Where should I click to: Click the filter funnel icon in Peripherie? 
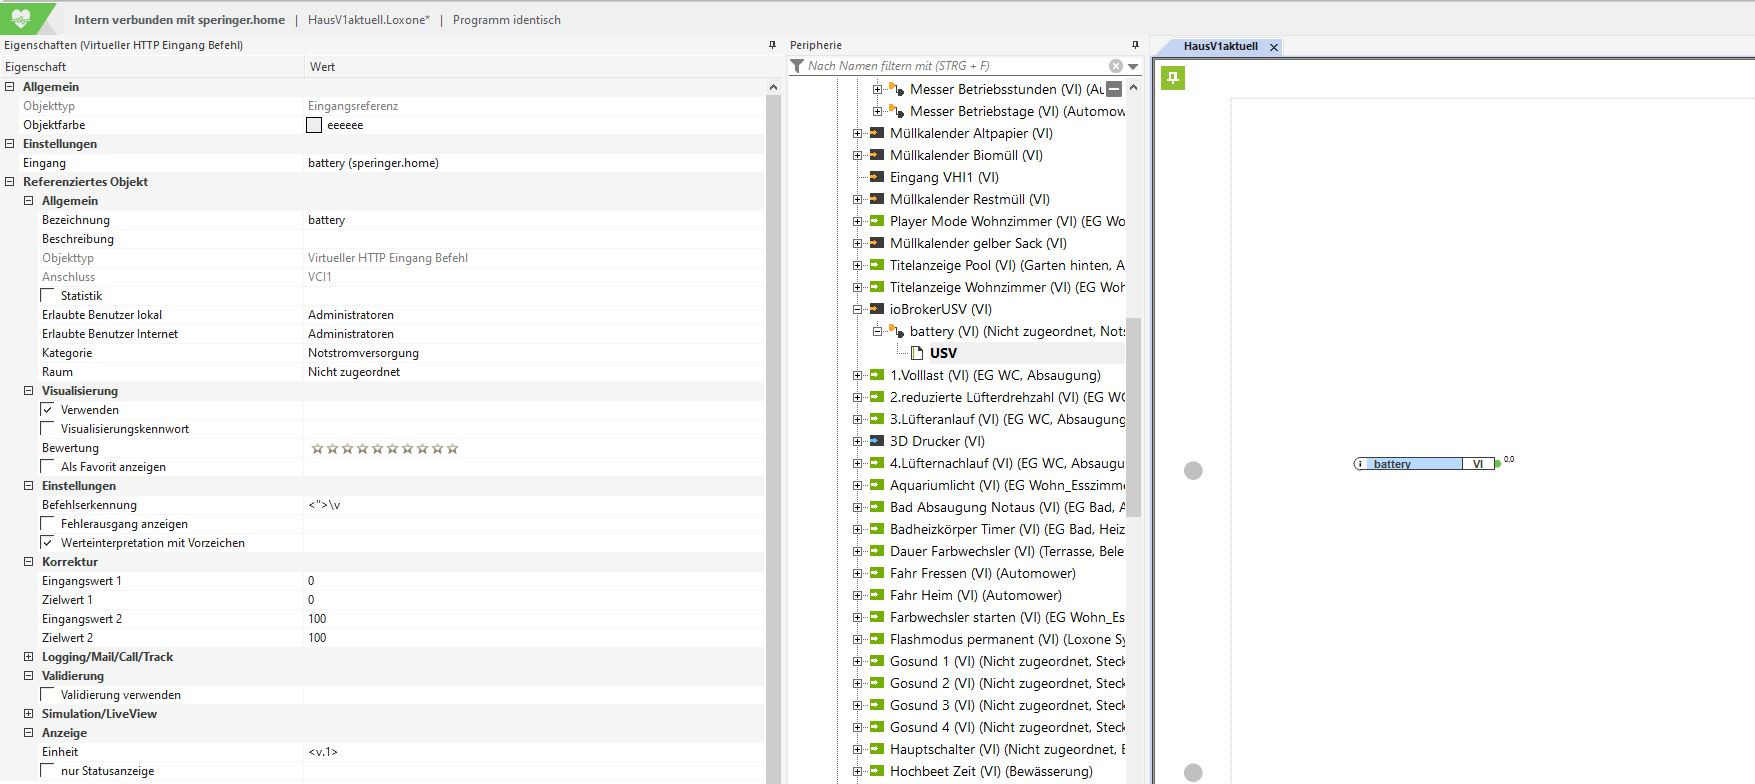(797, 66)
